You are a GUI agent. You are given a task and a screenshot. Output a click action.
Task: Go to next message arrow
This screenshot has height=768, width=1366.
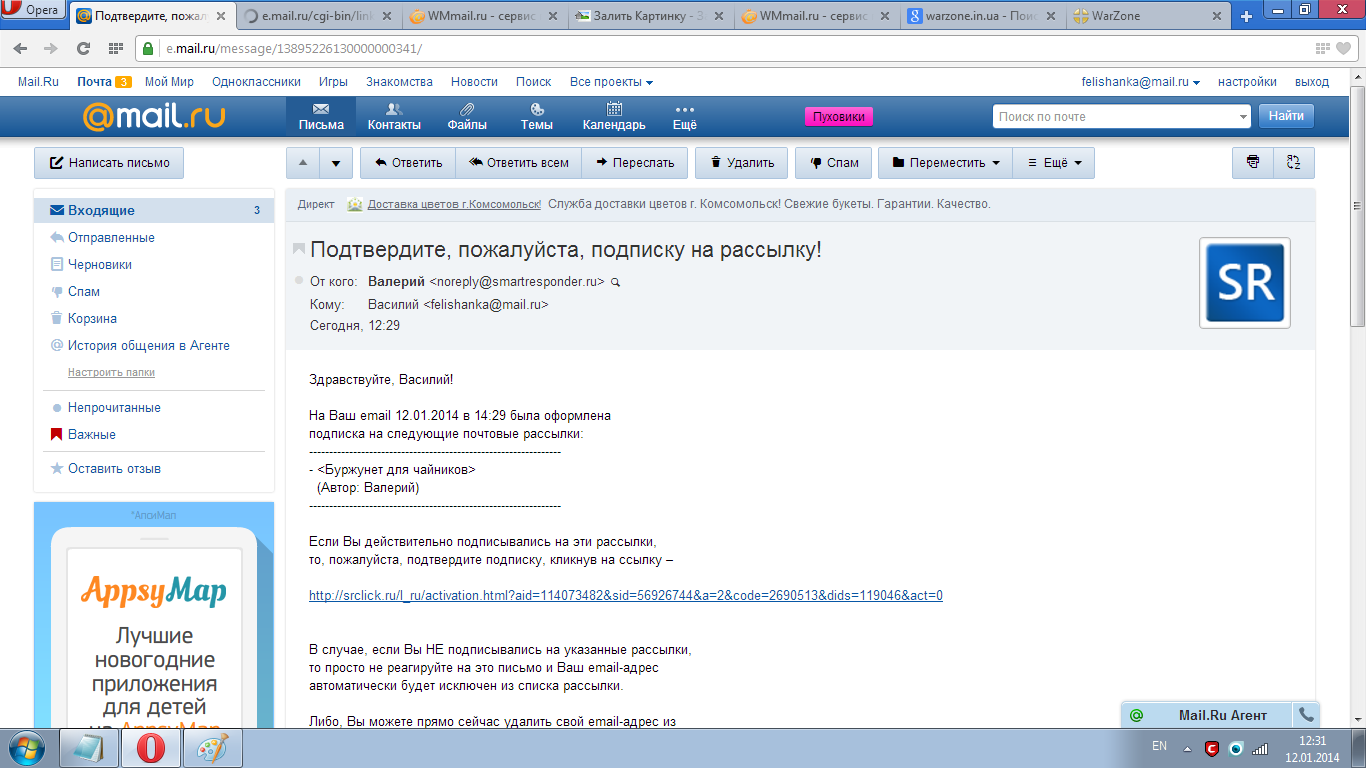click(x=337, y=163)
